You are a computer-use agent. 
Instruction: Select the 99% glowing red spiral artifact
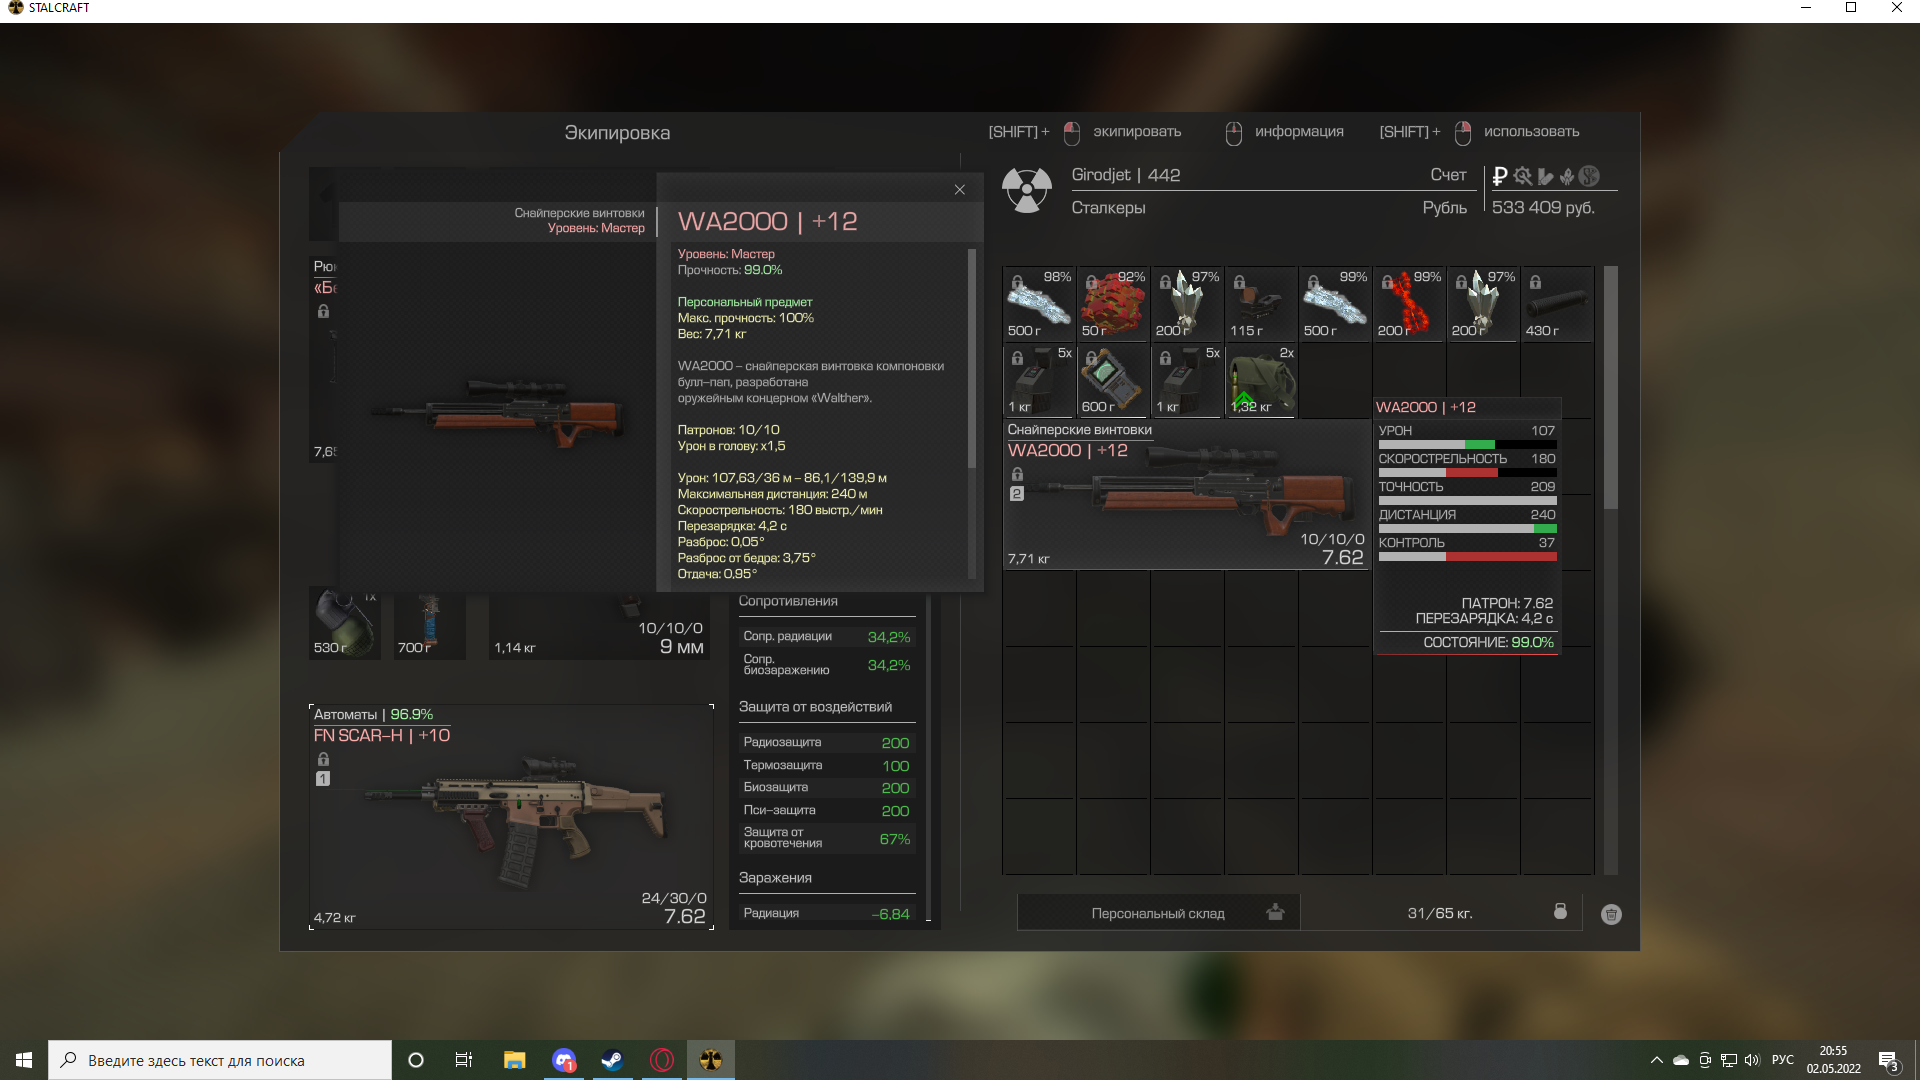[x=1409, y=304]
